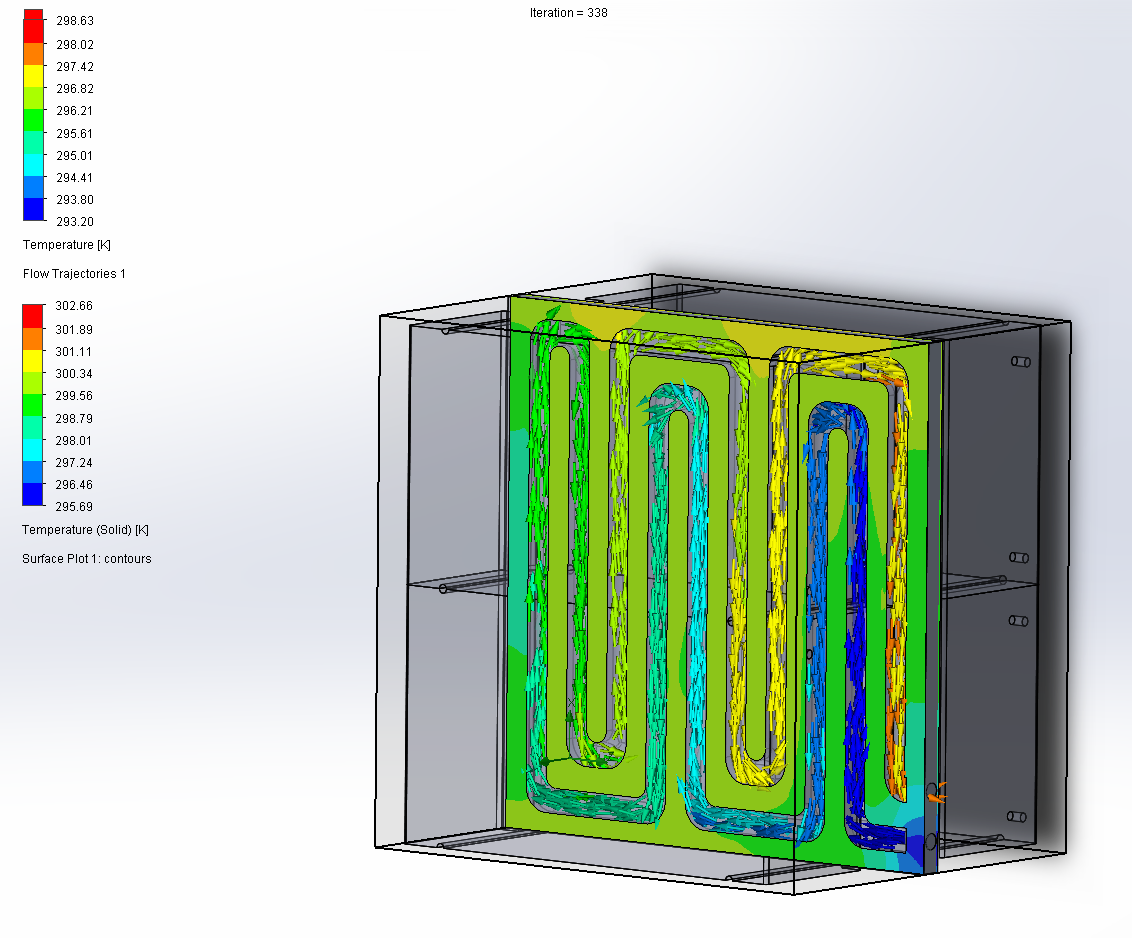Select the minimum legend value 293.20
The height and width of the screenshot is (938, 1132).
pos(75,222)
